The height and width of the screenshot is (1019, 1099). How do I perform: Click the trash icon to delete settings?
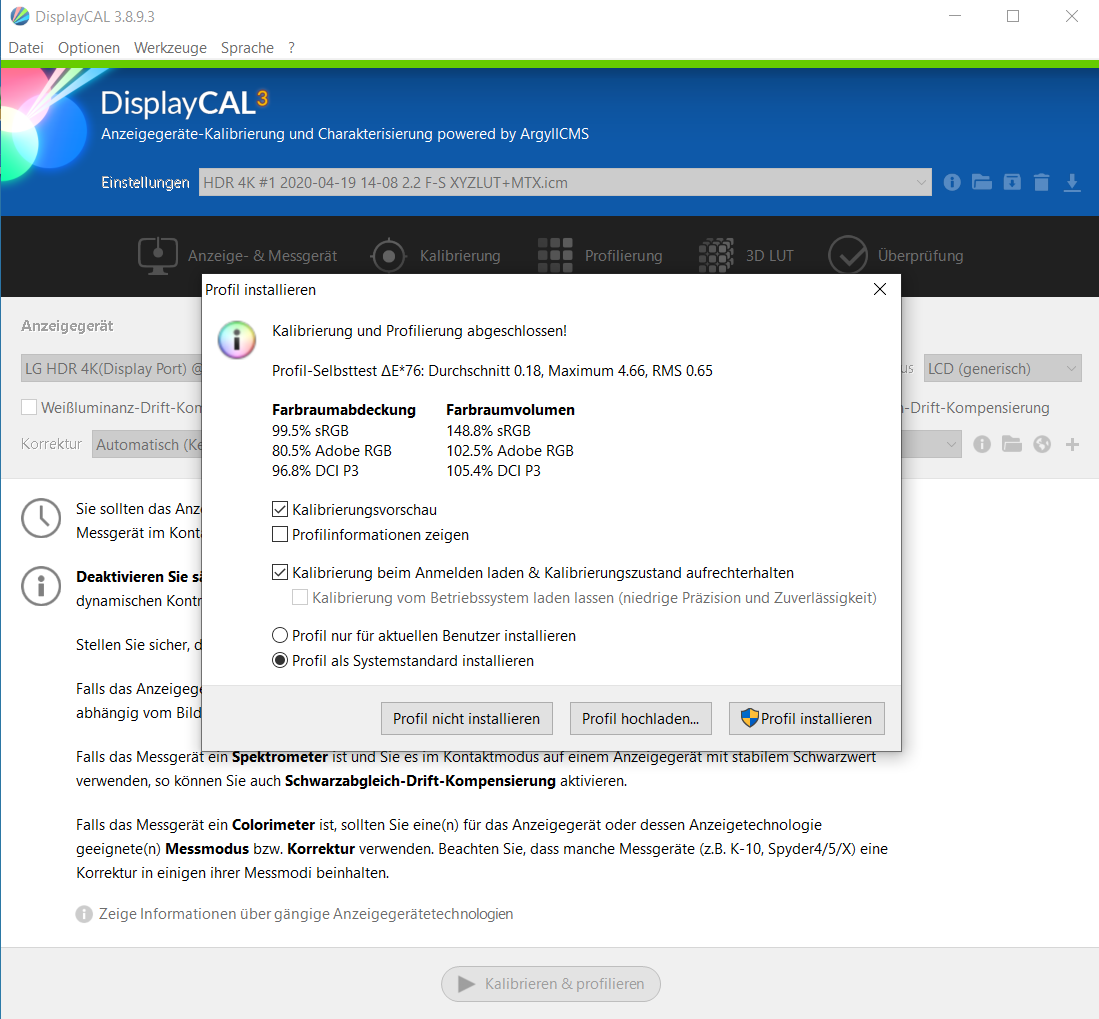pos(1042,182)
